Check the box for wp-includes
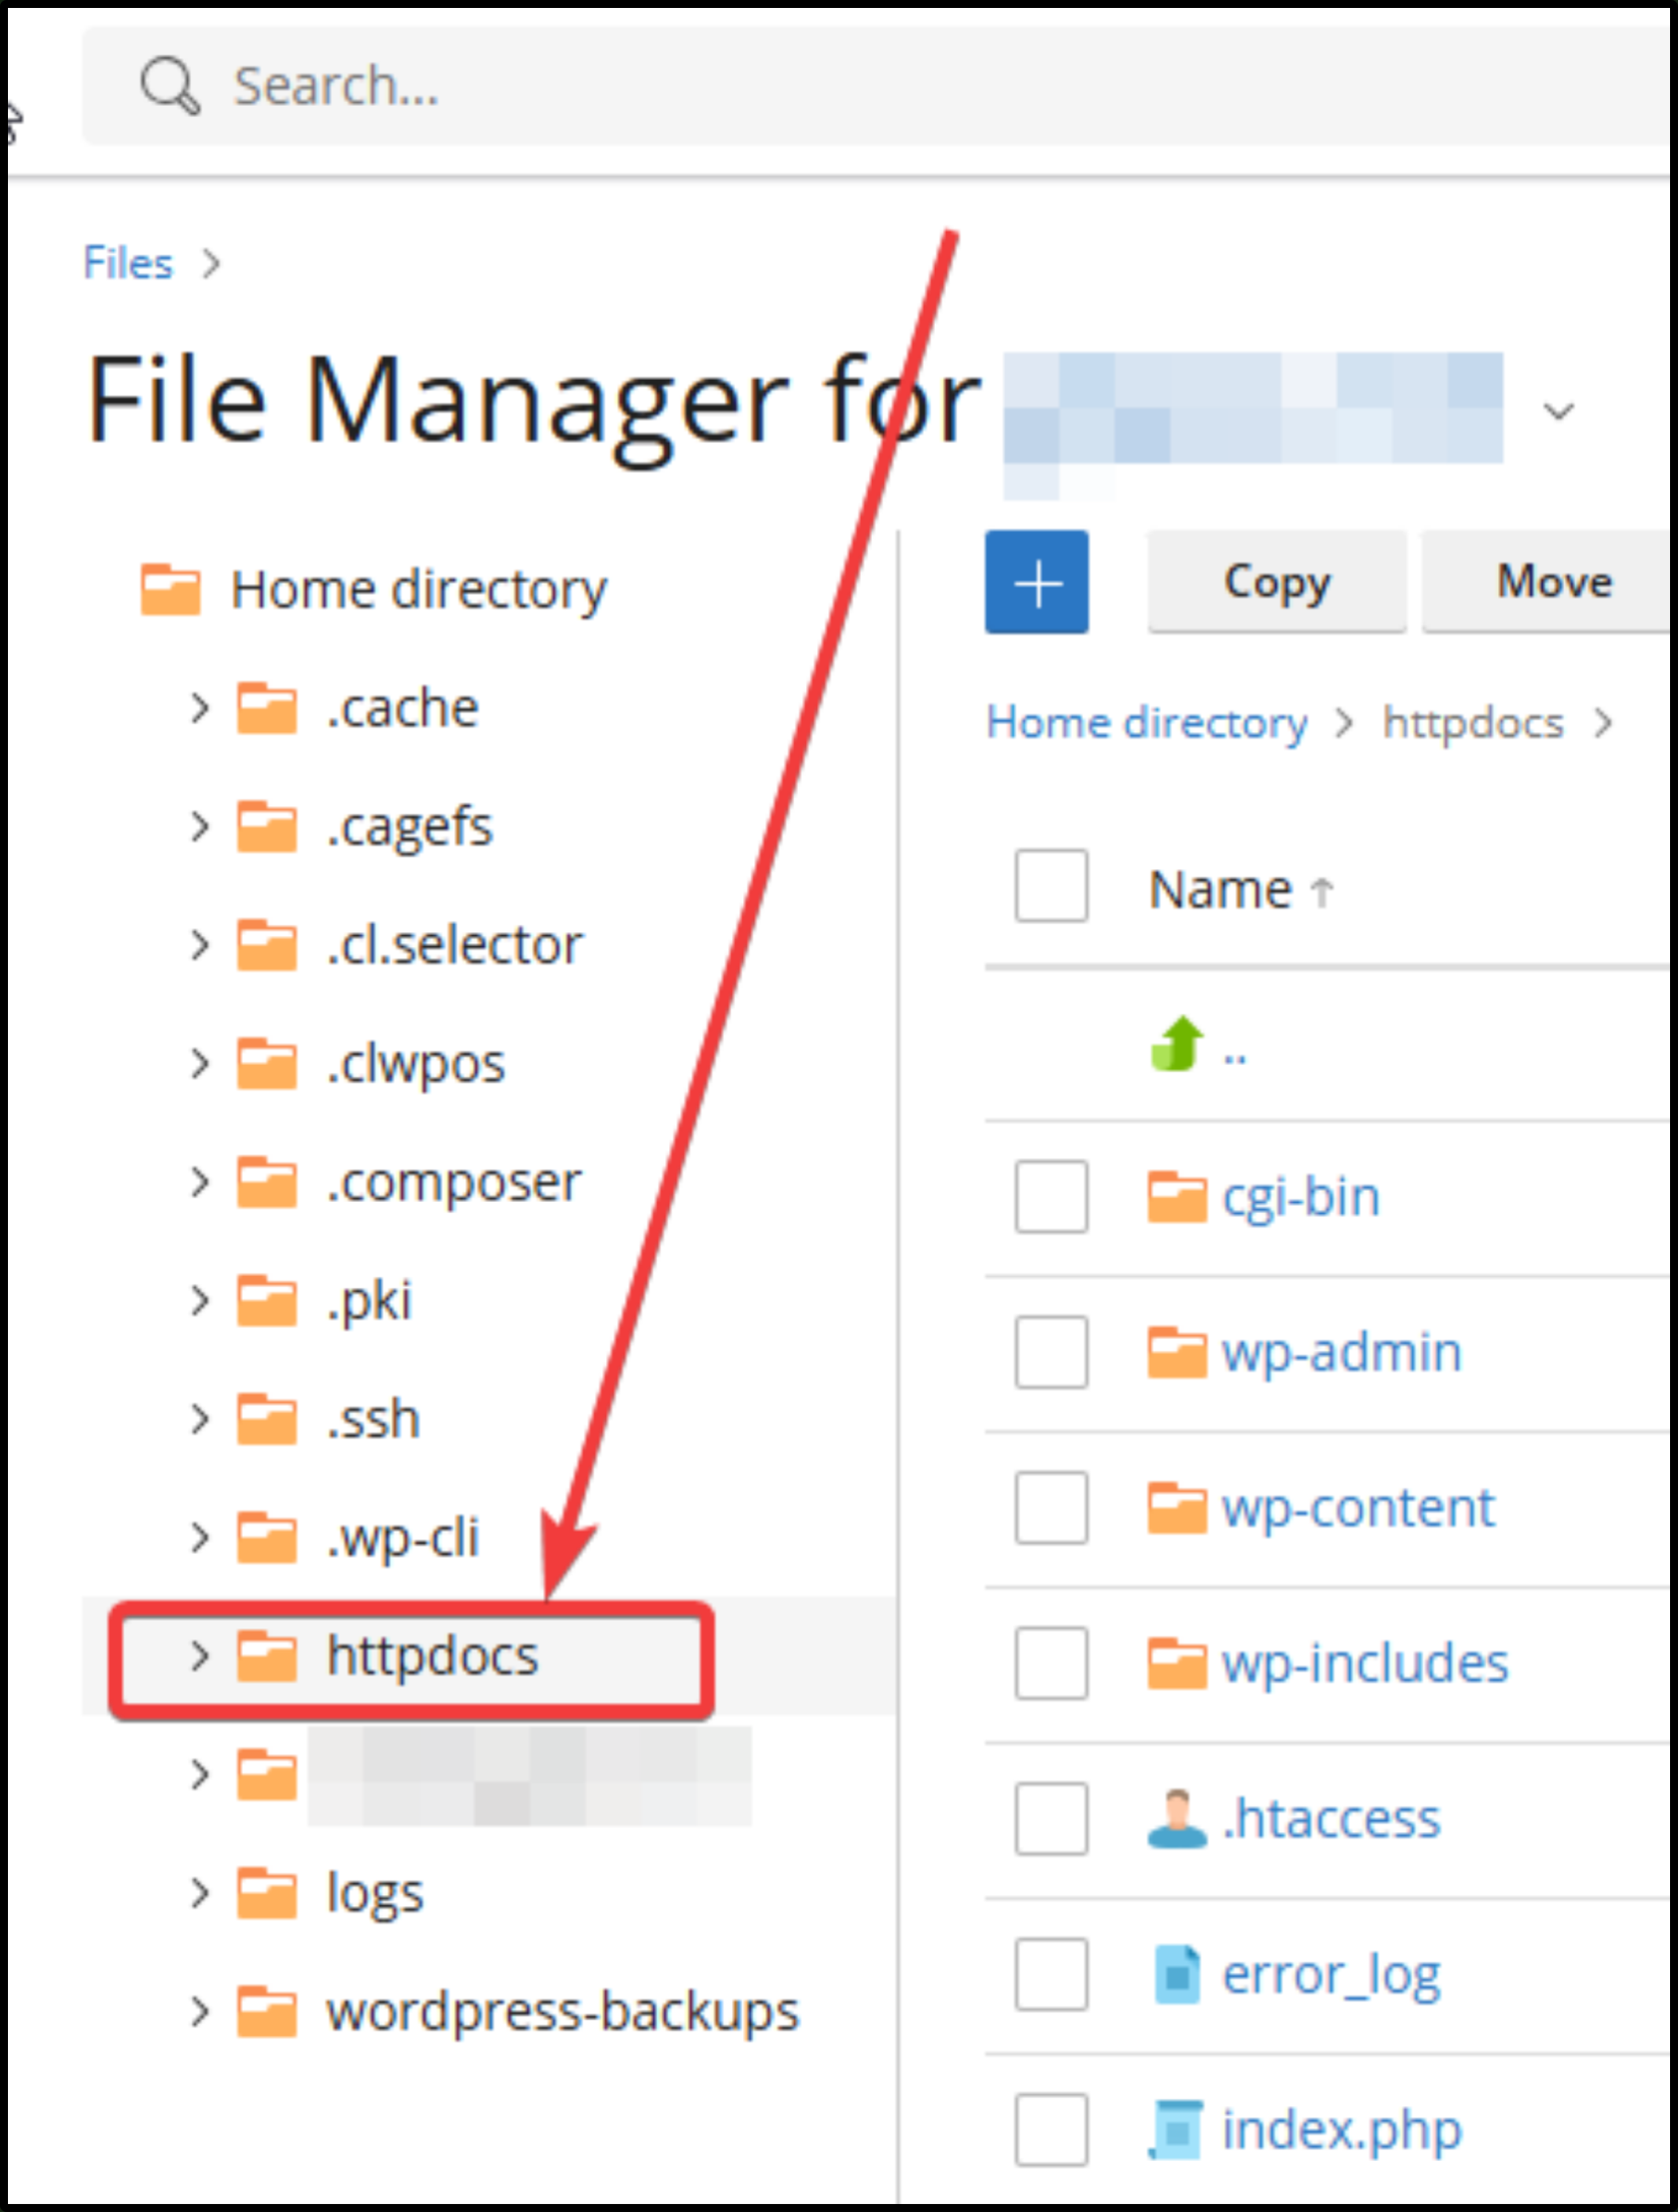The width and height of the screenshot is (1678, 2212). click(1051, 1663)
